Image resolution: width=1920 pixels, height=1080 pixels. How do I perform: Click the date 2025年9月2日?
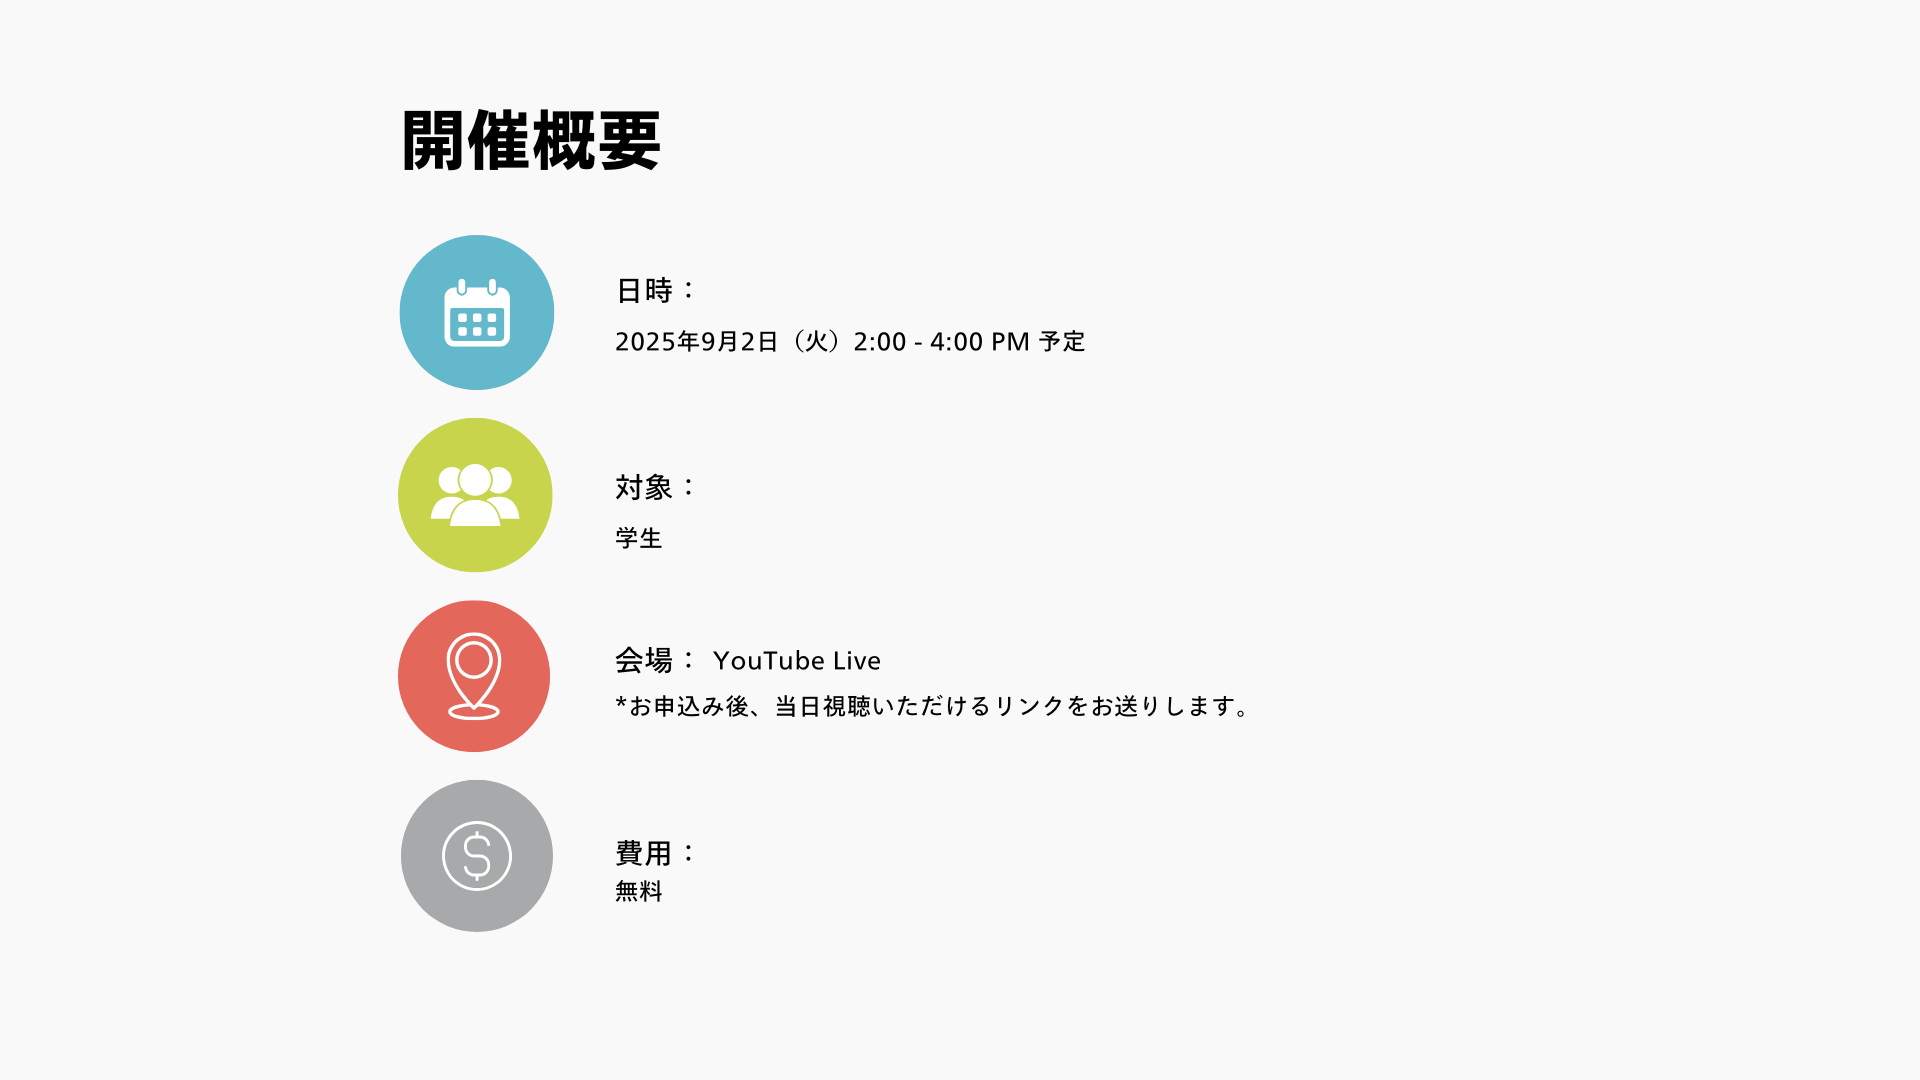point(696,342)
